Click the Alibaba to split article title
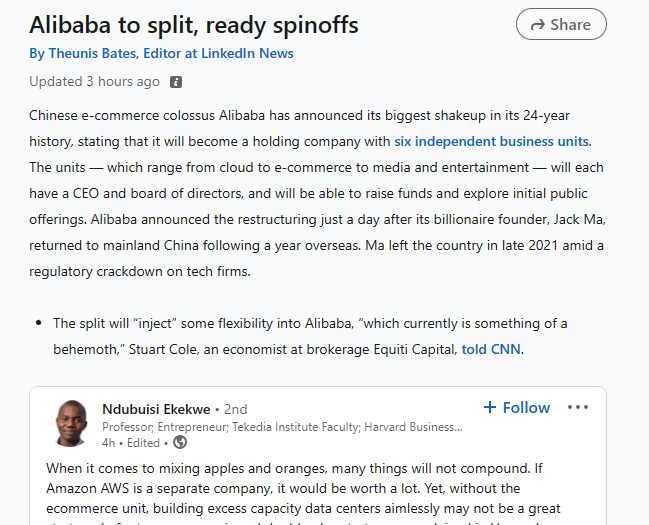Image resolution: width=649 pixels, height=525 pixels. click(193, 24)
